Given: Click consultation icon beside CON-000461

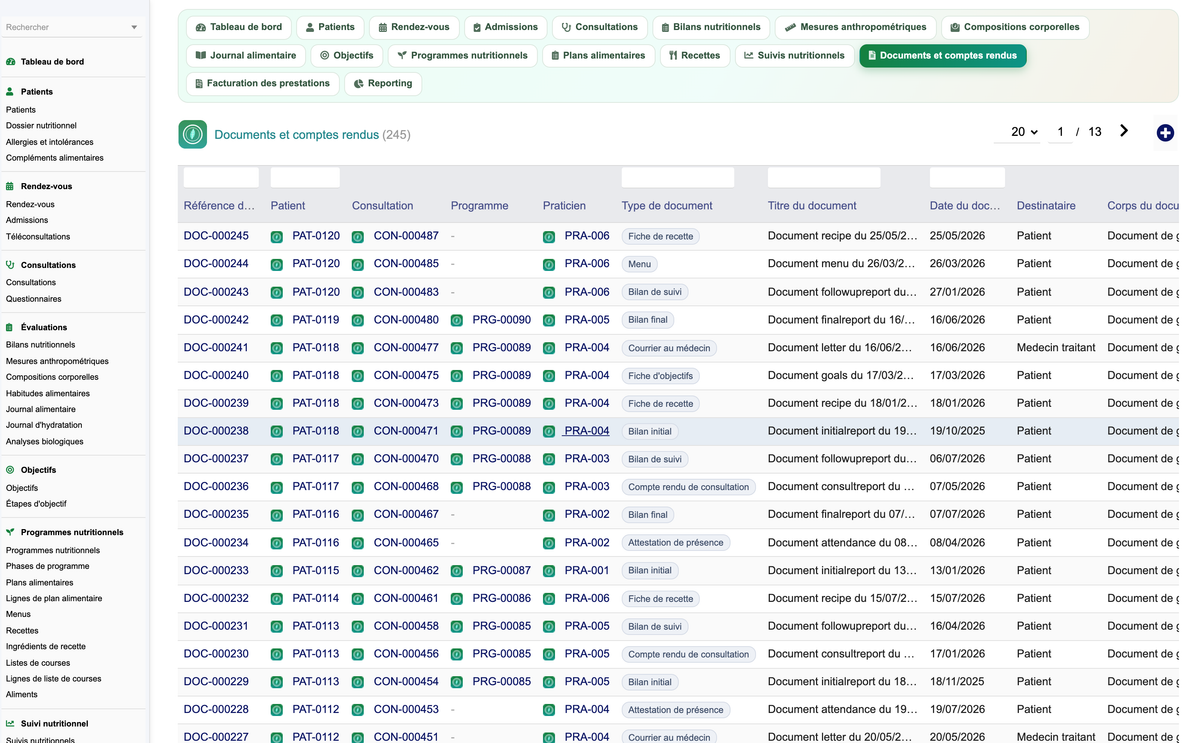Looking at the screenshot, I should pos(358,599).
